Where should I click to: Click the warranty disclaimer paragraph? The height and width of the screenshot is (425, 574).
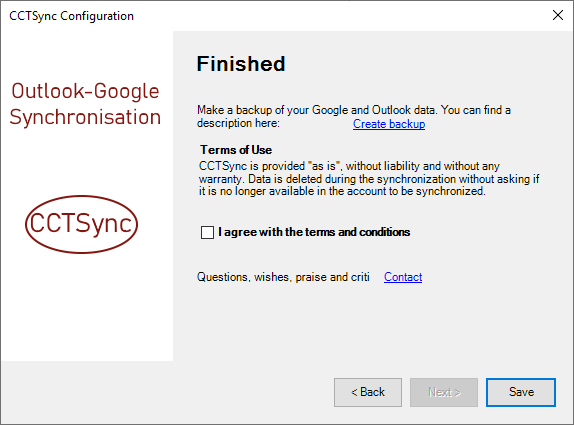point(369,179)
